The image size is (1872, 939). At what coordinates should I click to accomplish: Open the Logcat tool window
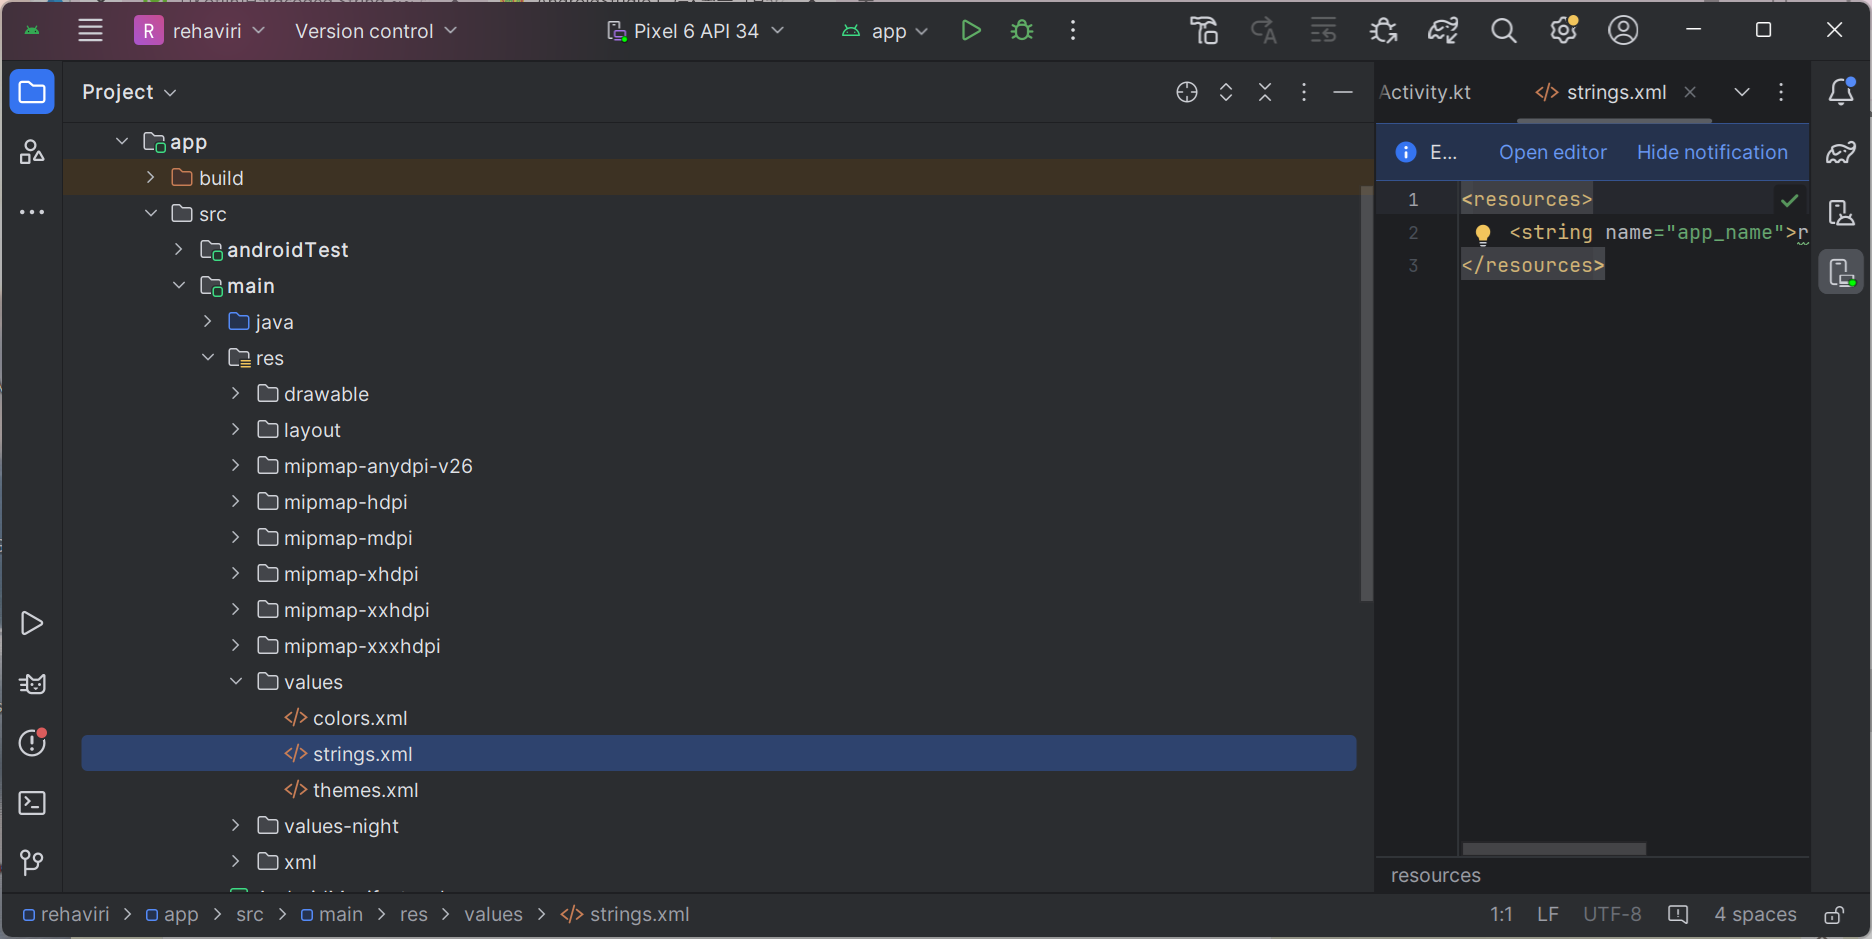click(32, 683)
